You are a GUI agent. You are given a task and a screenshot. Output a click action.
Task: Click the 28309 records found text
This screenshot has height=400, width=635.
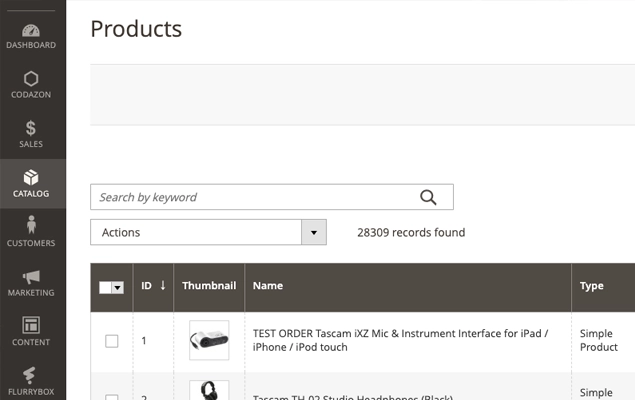pos(411,232)
